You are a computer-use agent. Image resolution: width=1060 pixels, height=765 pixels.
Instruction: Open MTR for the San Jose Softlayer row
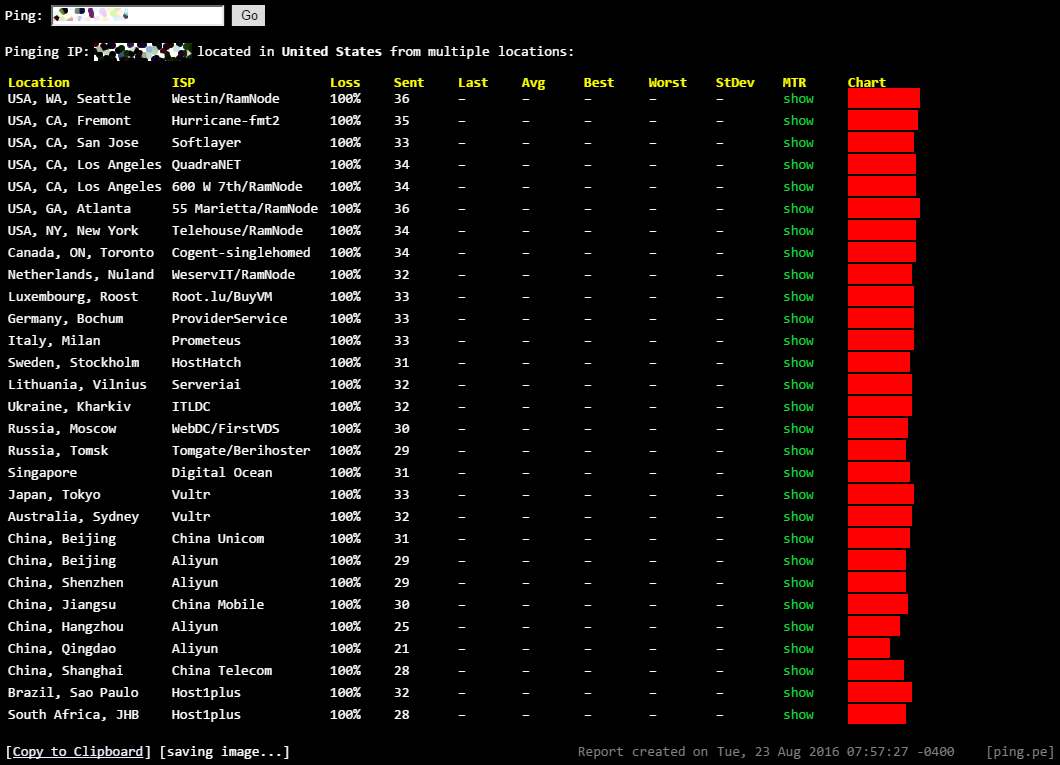798,143
